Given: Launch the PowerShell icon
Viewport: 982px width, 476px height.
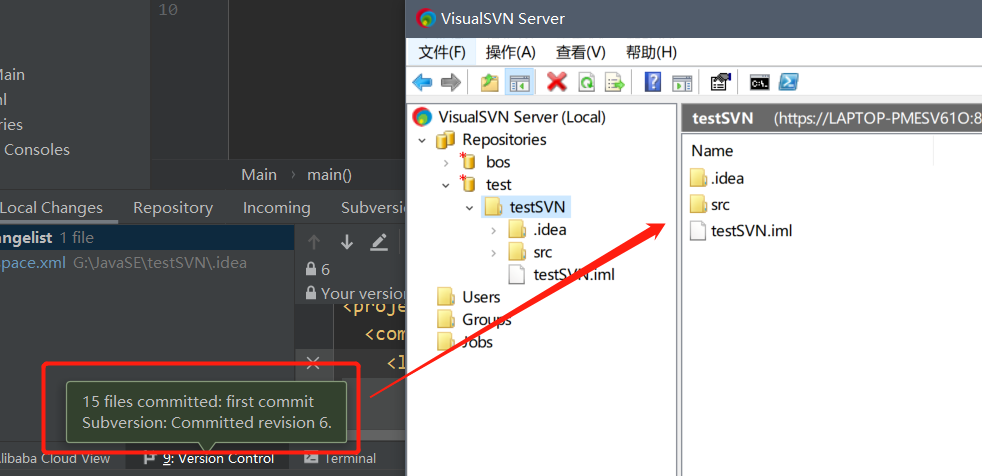Looking at the screenshot, I should click(x=788, y=82).
